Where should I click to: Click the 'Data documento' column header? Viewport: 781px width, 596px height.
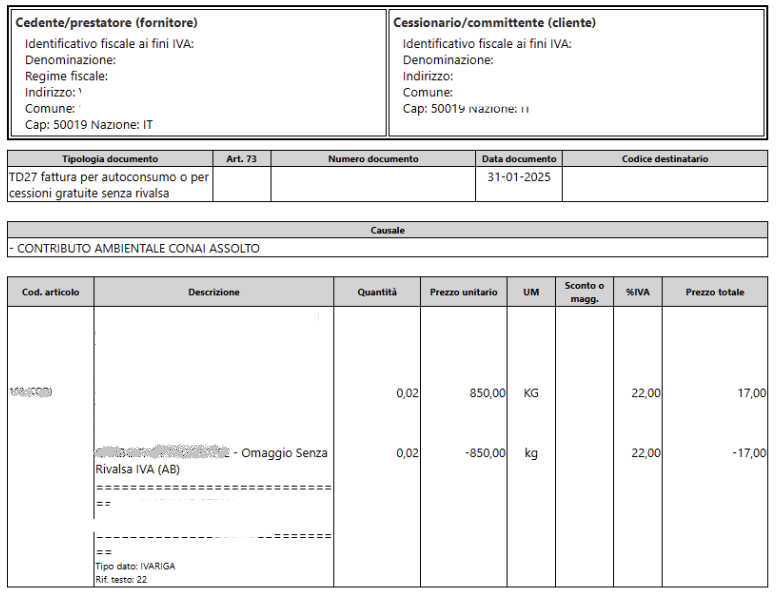[x=519, y=159]
